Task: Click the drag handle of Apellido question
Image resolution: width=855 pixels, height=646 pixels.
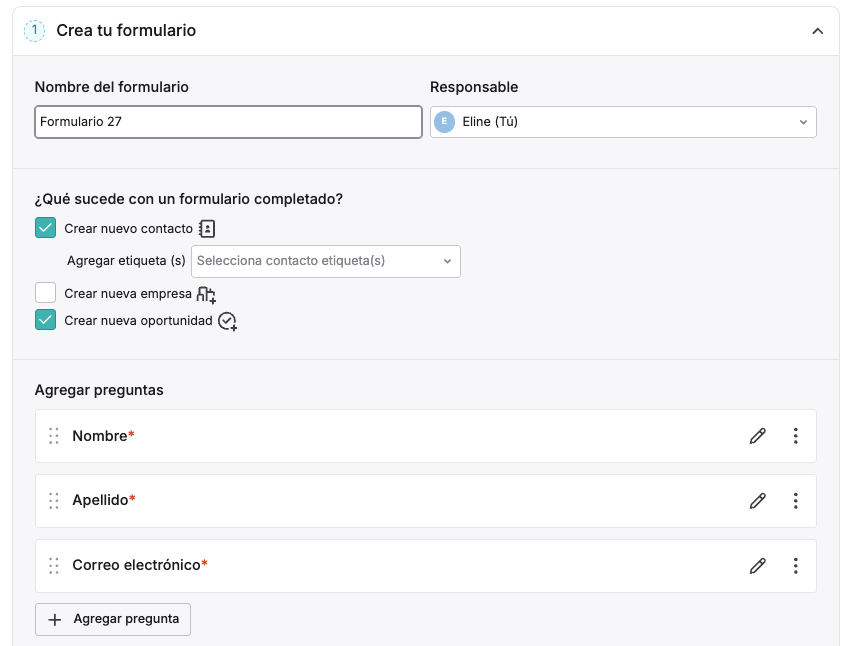Action: point(53,500)
